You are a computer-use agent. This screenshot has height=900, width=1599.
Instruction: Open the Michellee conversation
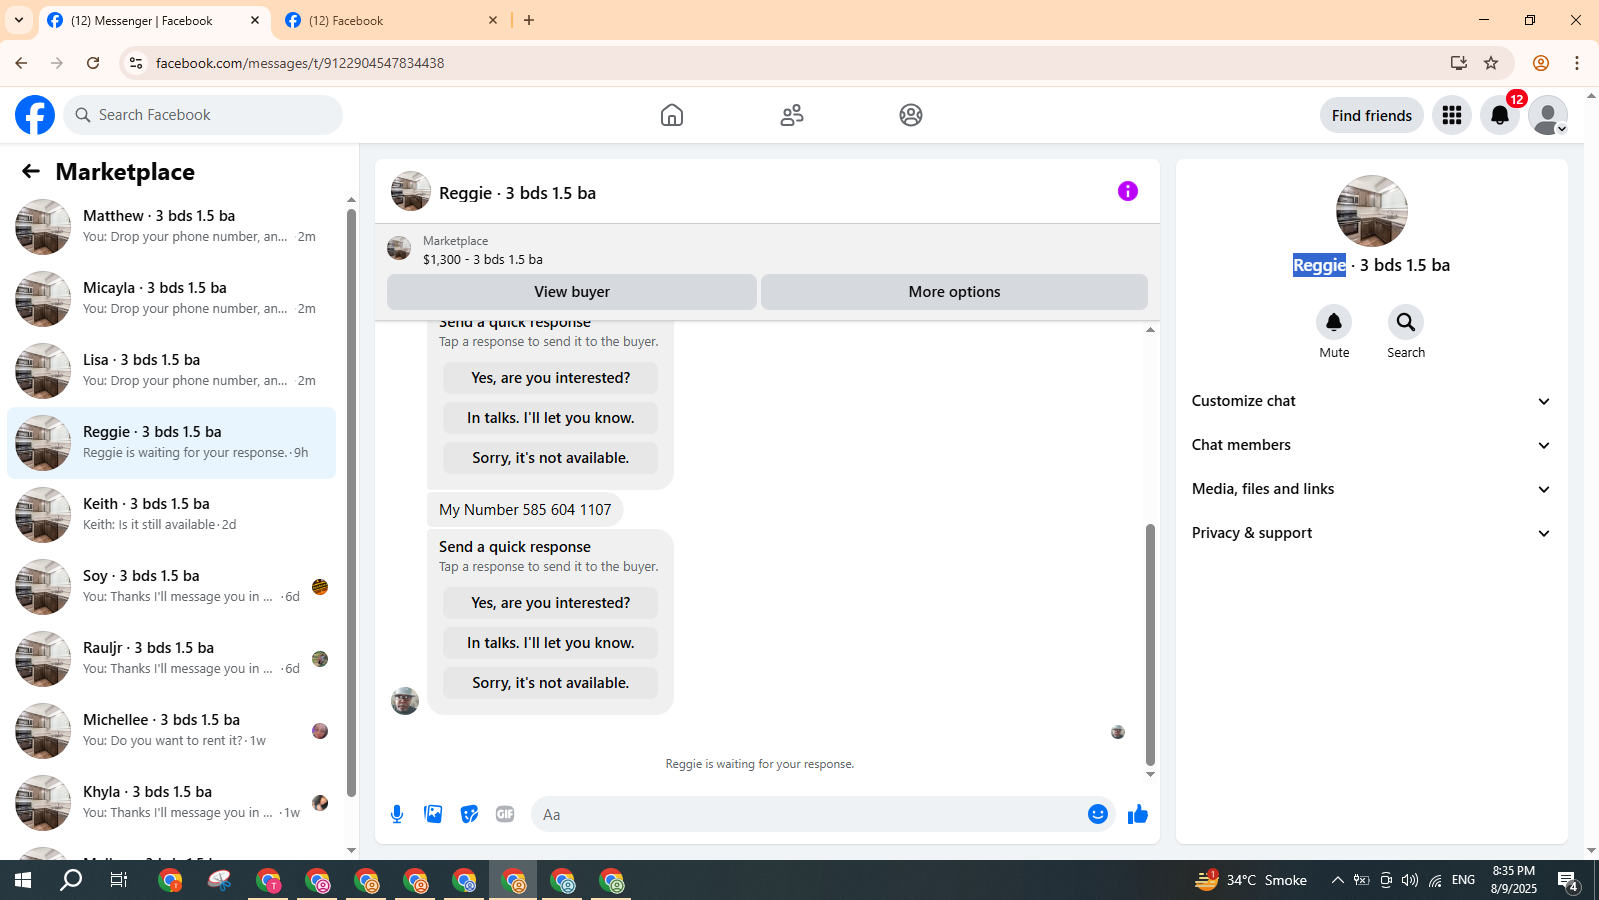[172, 731]
